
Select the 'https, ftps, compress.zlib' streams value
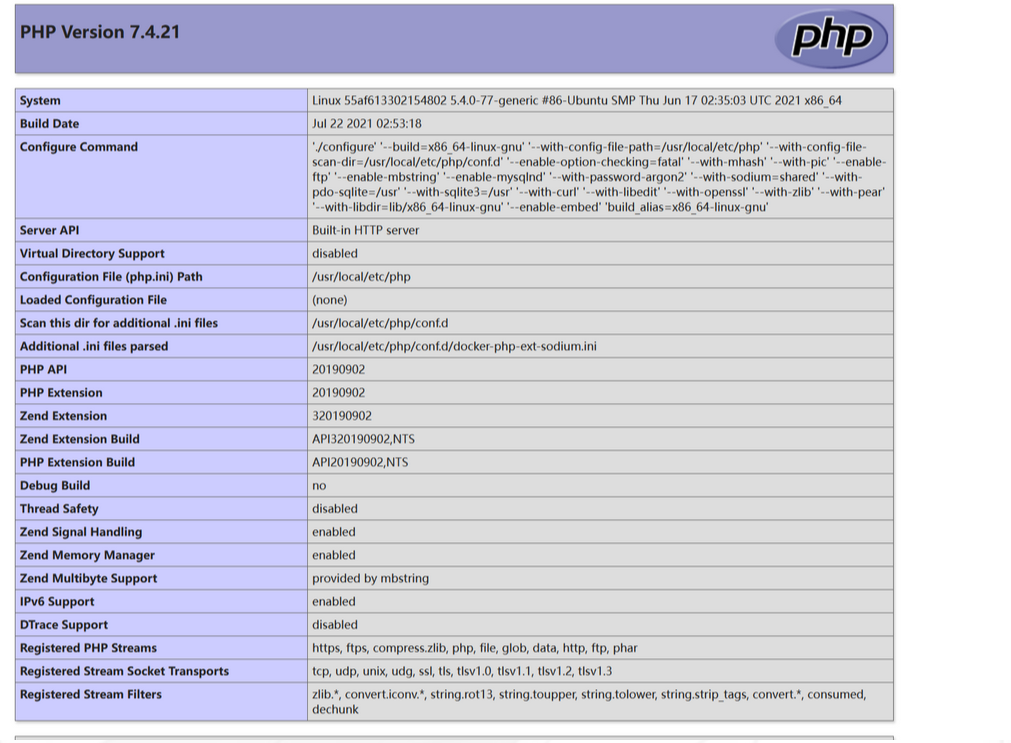tap(475, 648)
